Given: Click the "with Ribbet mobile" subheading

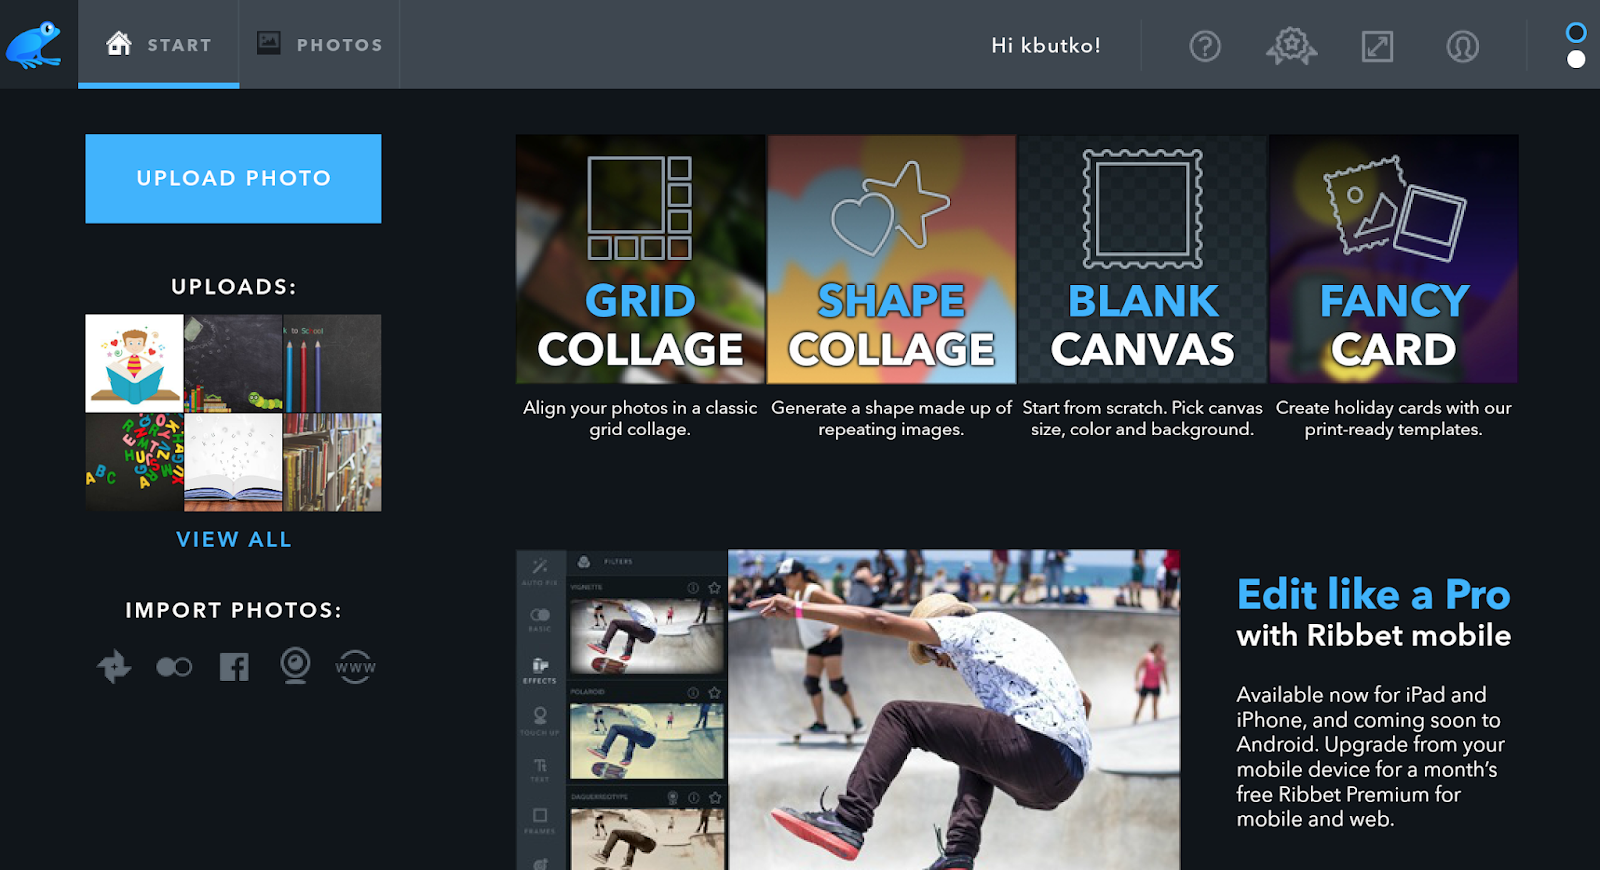Looking at the screenshot, I should tap(1373, 635).
